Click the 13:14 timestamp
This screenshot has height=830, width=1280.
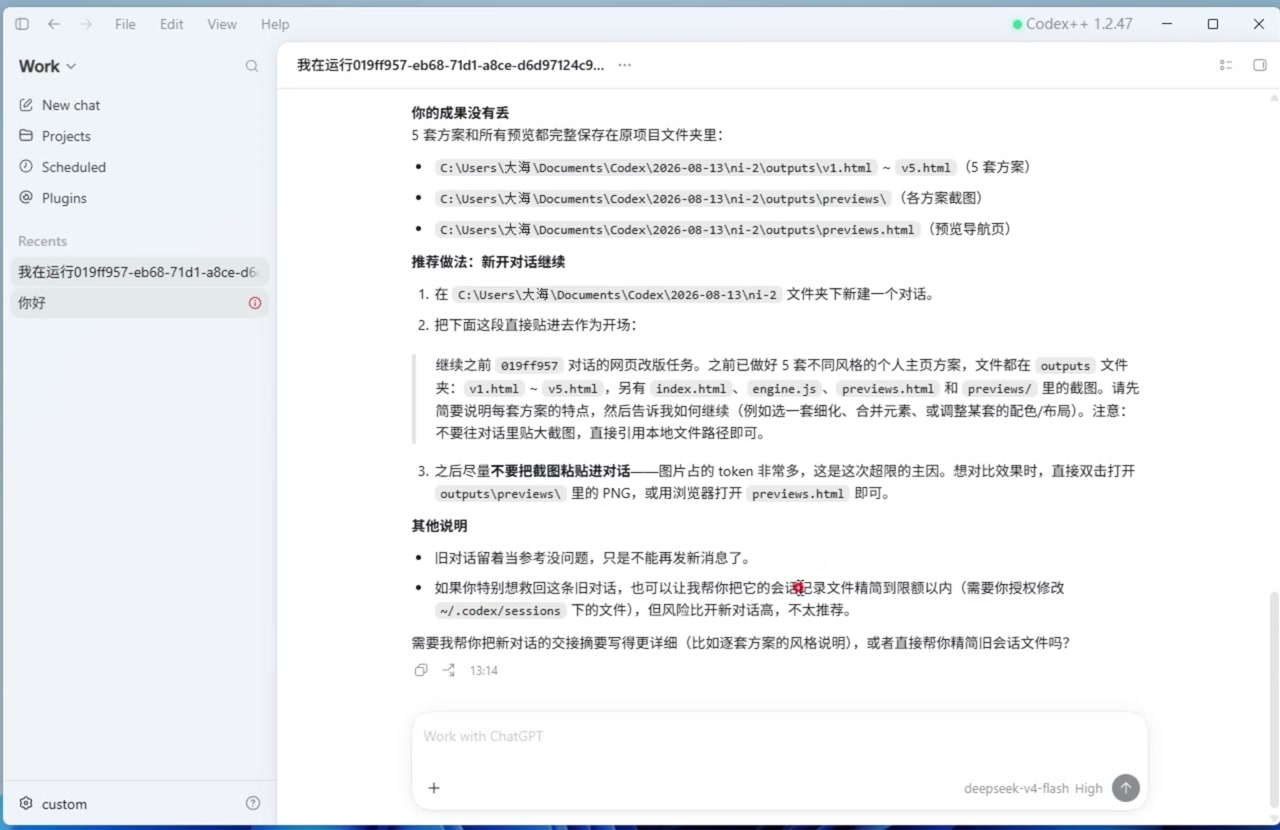pos(484,671)
